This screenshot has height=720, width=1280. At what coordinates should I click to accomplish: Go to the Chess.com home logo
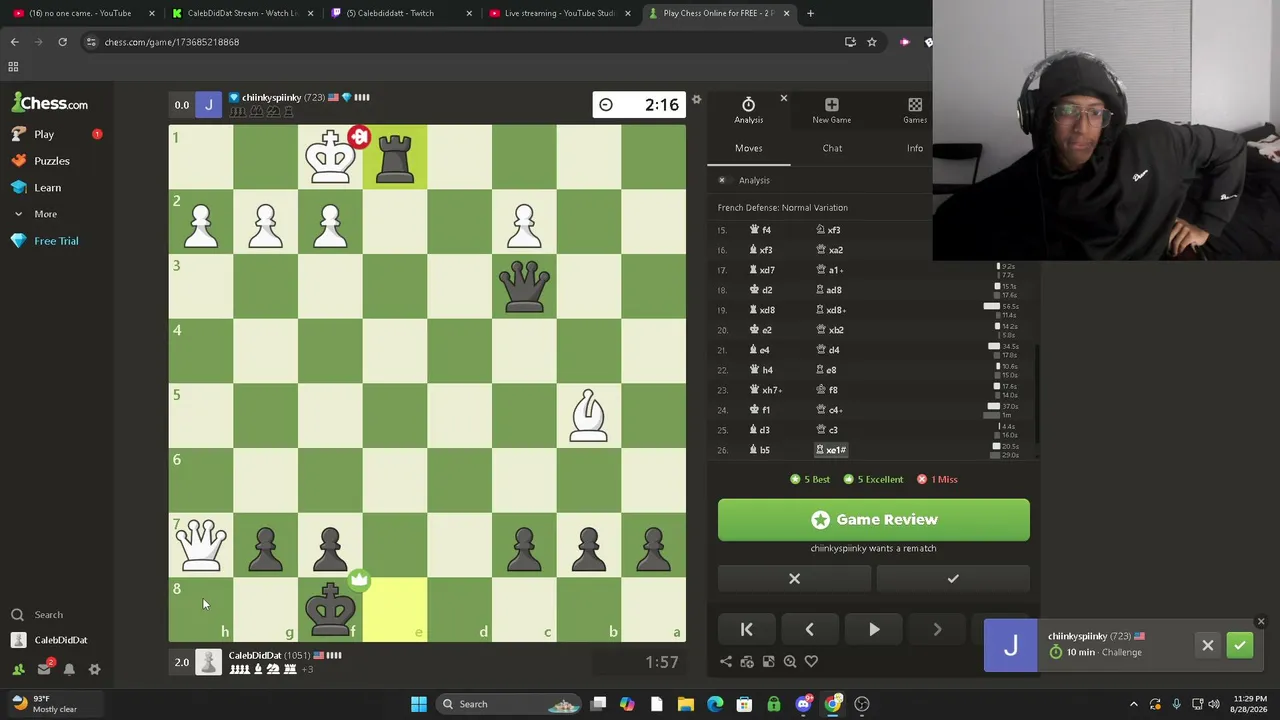(x=50, y=103)
